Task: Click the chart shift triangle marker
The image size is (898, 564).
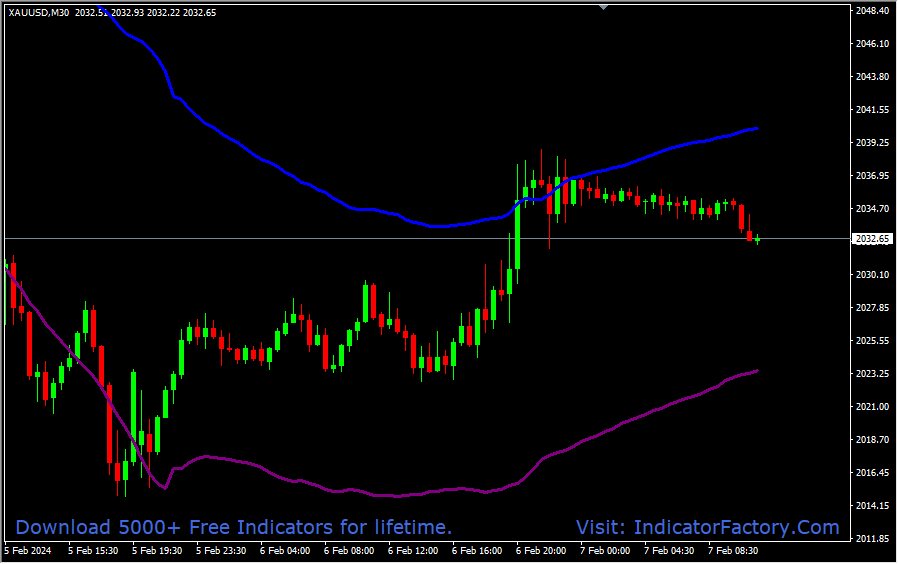Action: pos(604,7)
